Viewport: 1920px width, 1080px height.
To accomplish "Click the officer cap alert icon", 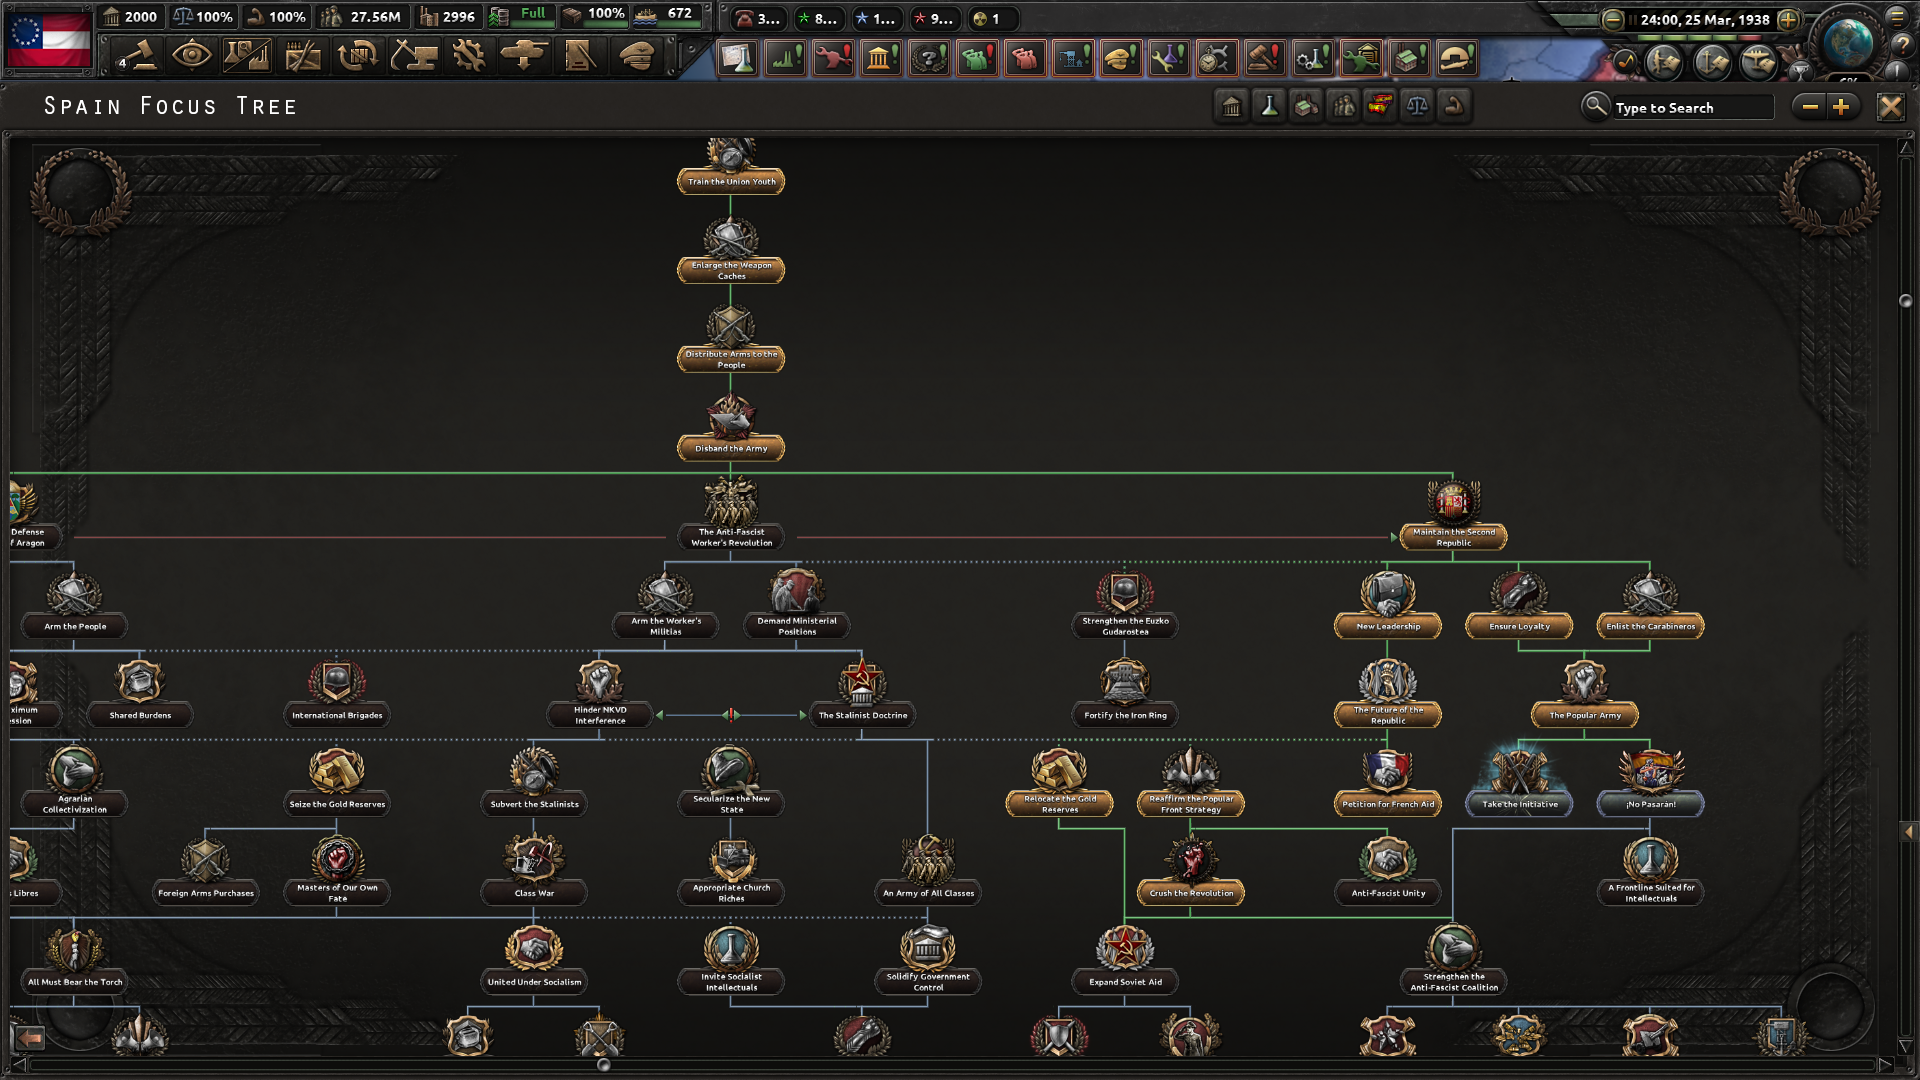I will 1121,58.
